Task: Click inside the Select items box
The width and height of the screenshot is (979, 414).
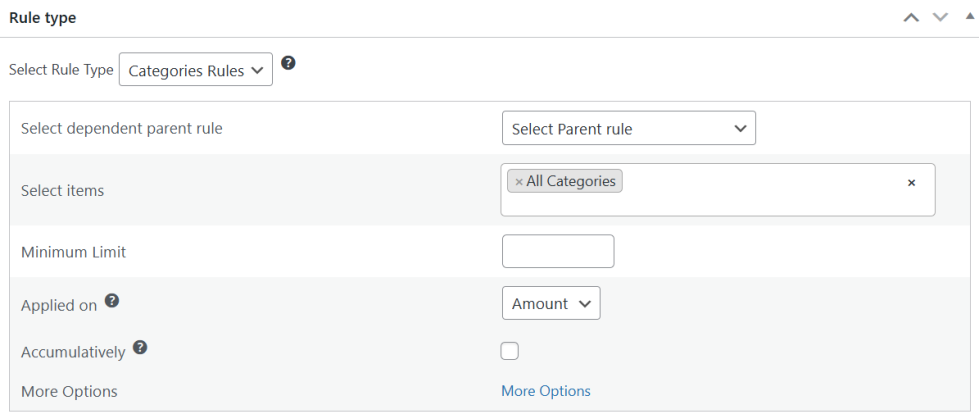Action: click(760, 200)
